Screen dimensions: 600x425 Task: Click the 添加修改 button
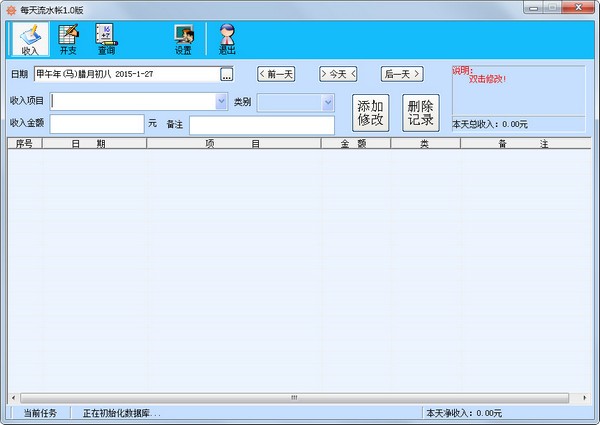click(x=370, y=113)
